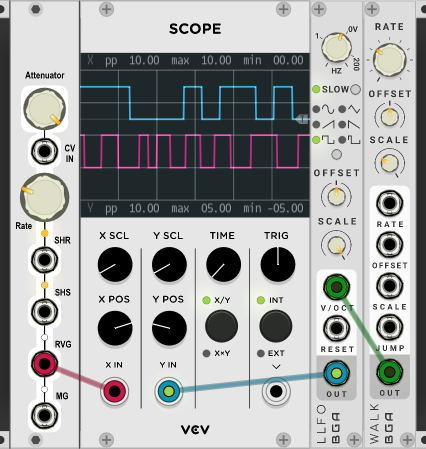Click the top screw of LFO module
The image size is (426, 449).
(x=319, y=9)
